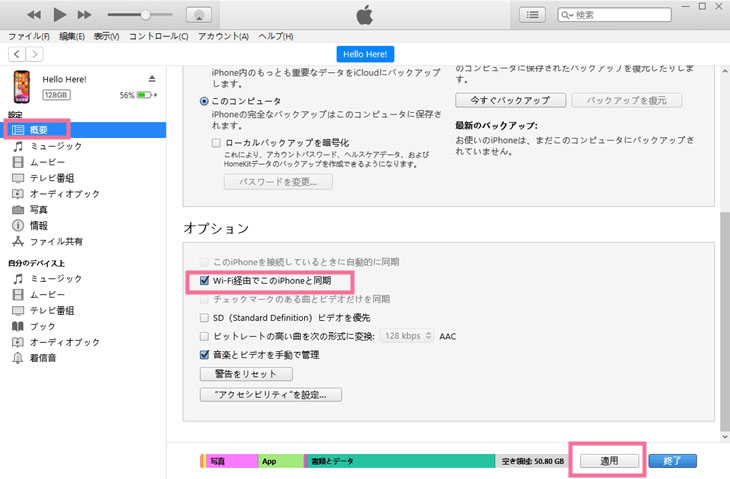730x479 pixels.
Task: Open the ヘルプ(H) menu
Action: tap(276, 36)
